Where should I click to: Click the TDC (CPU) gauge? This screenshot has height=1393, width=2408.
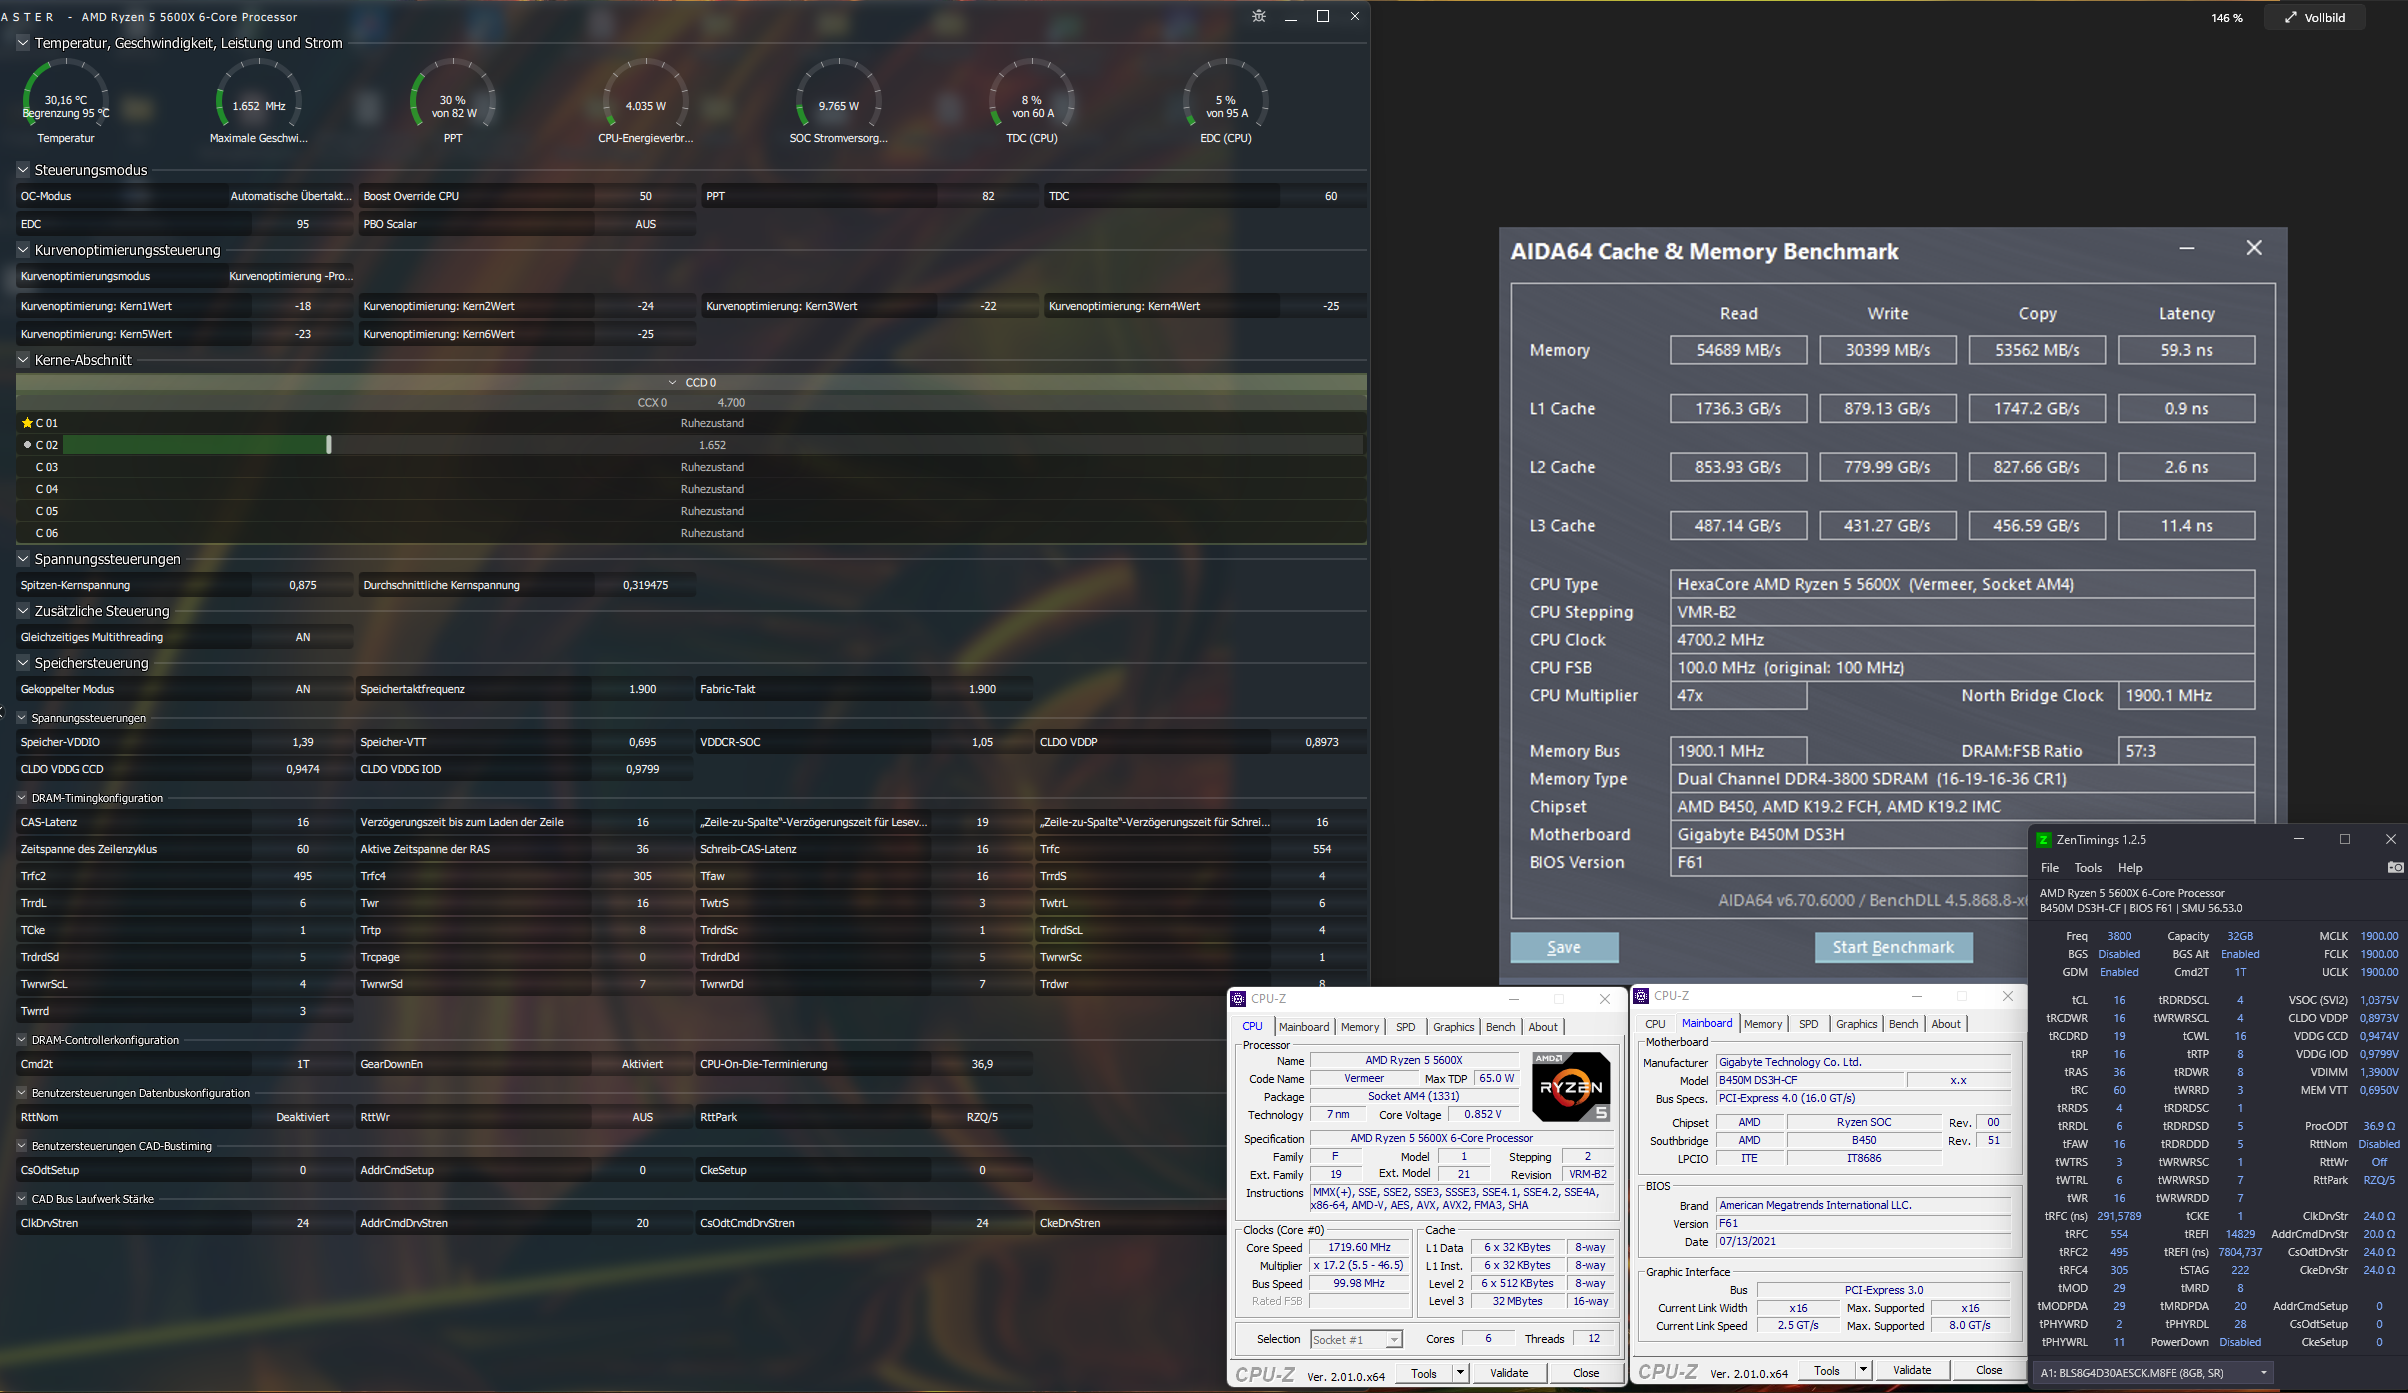click(1032, 101)
